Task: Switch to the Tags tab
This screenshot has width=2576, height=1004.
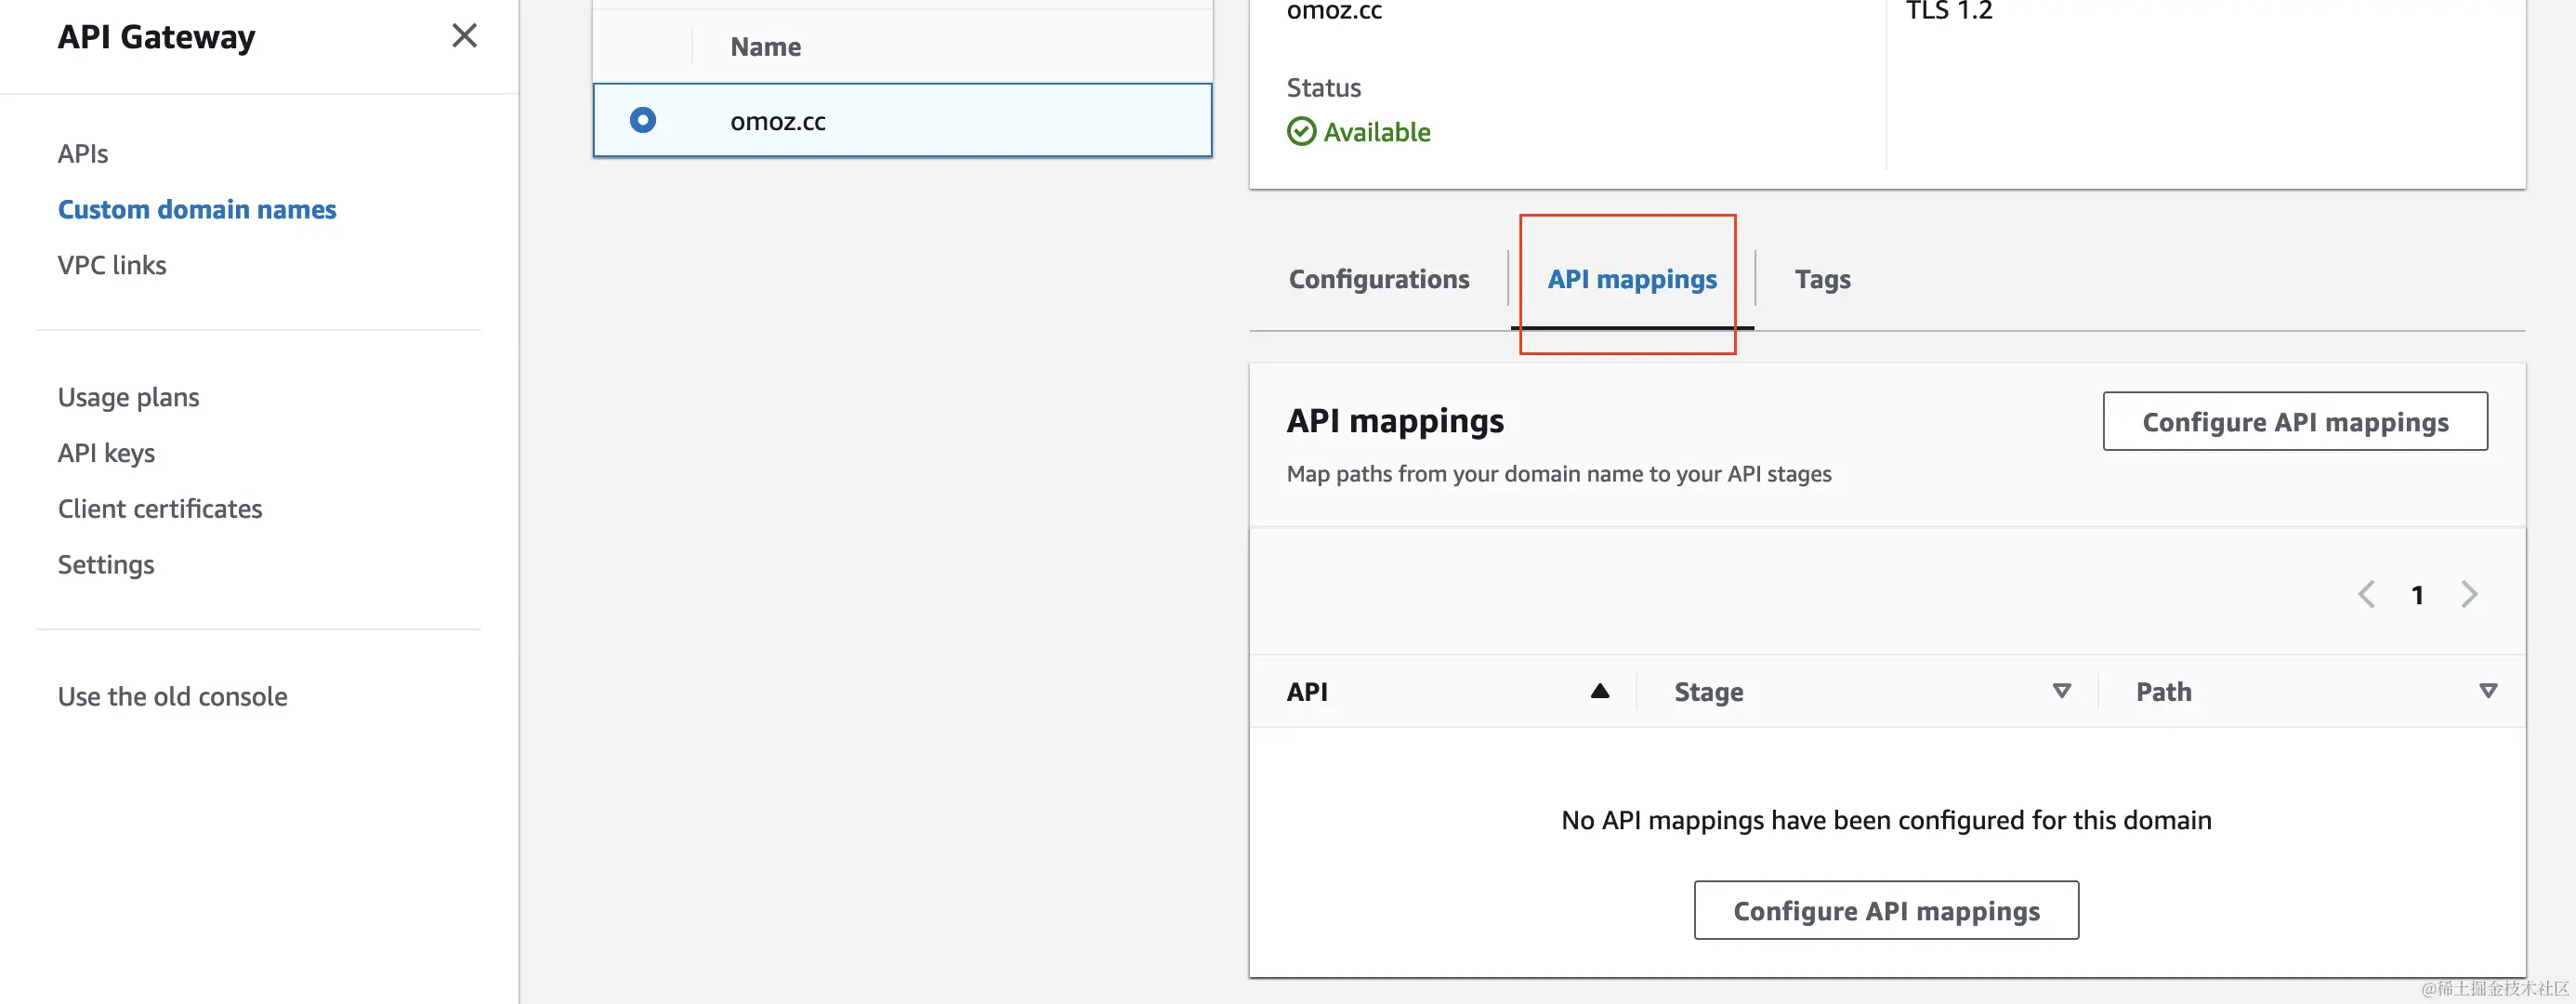Action: point(1821,279)
